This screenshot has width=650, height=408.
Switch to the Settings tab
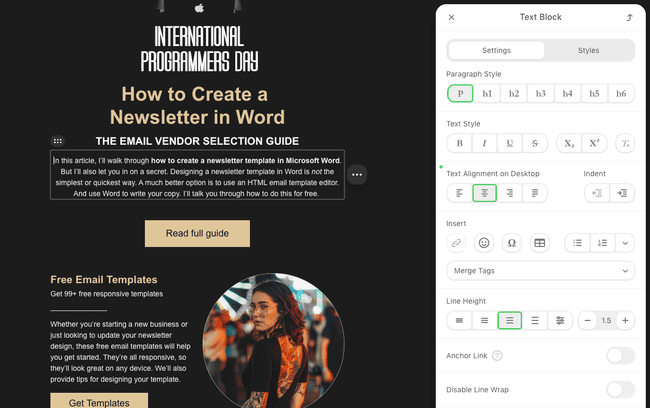pos(496,50)
